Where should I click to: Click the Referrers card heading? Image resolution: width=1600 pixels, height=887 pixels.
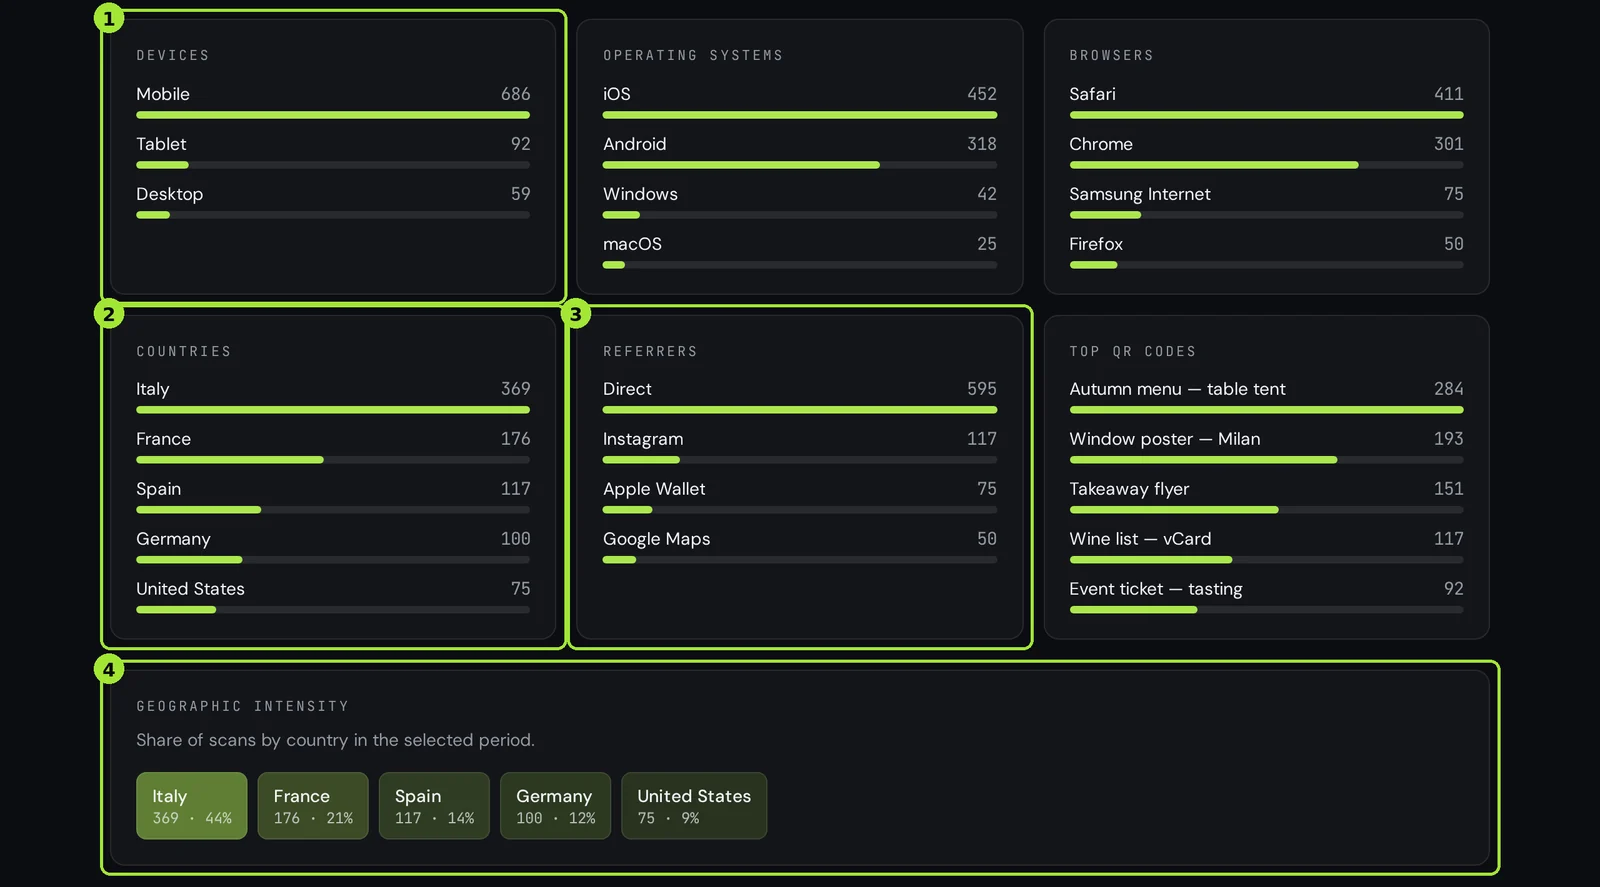click(x=650, y=351)
